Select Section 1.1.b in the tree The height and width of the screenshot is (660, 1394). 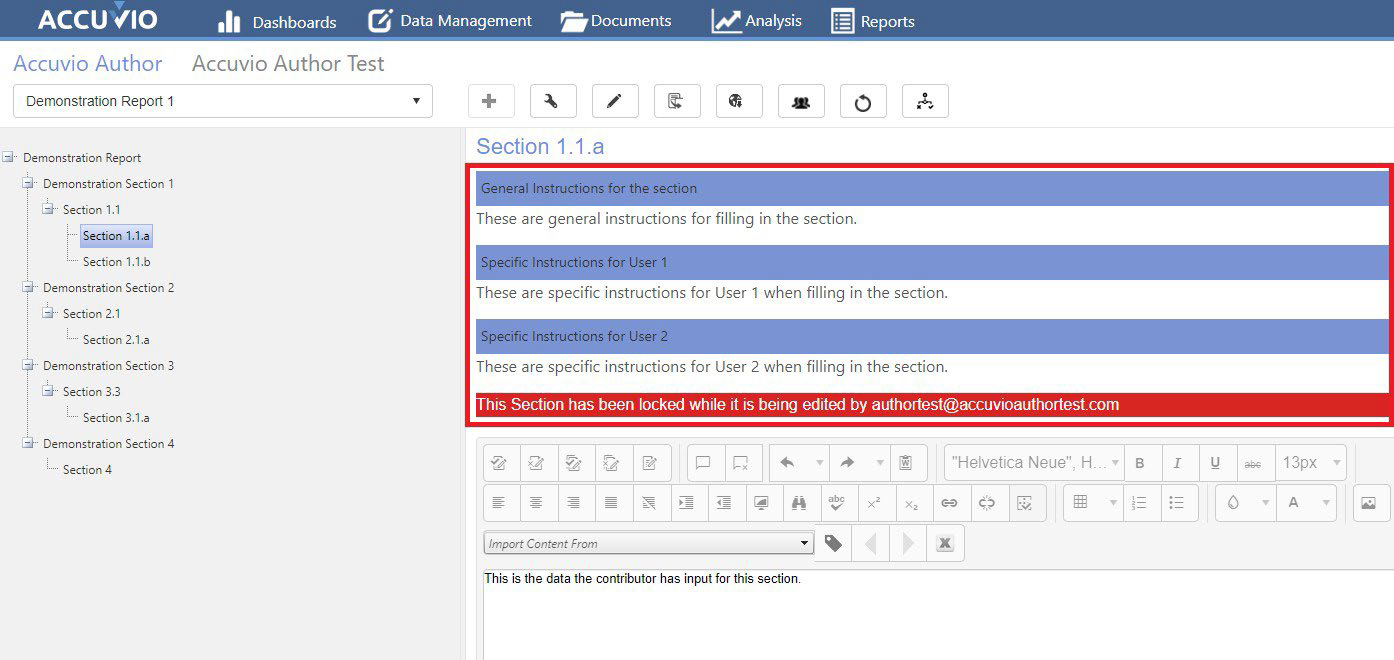117,262
